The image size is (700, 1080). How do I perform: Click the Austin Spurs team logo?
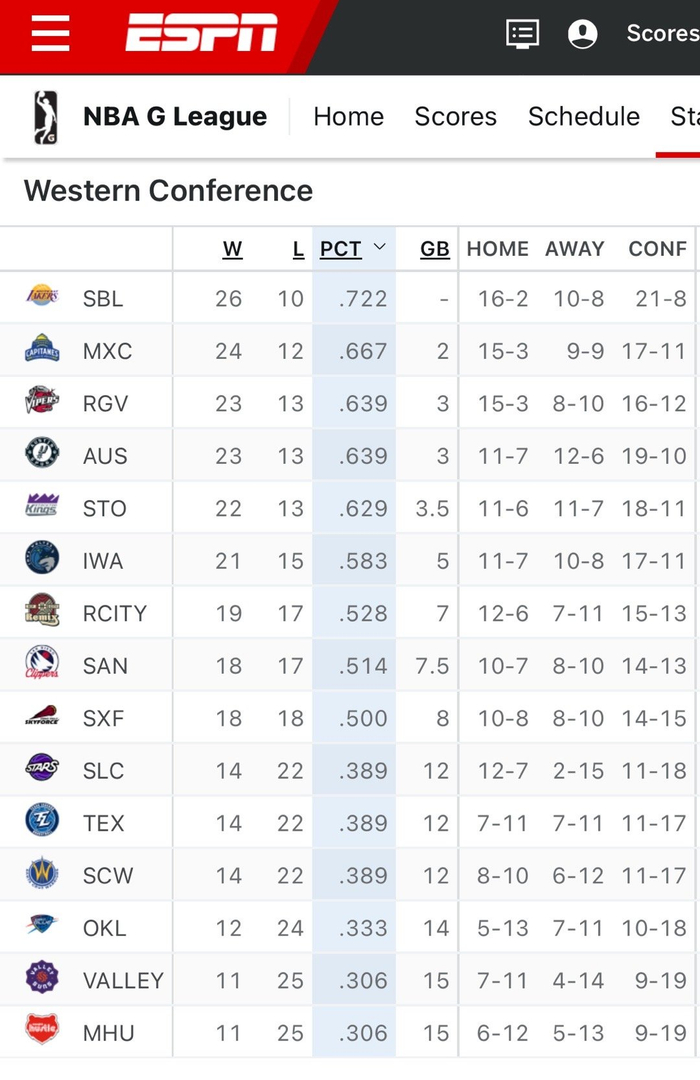(x=42, y=455)
